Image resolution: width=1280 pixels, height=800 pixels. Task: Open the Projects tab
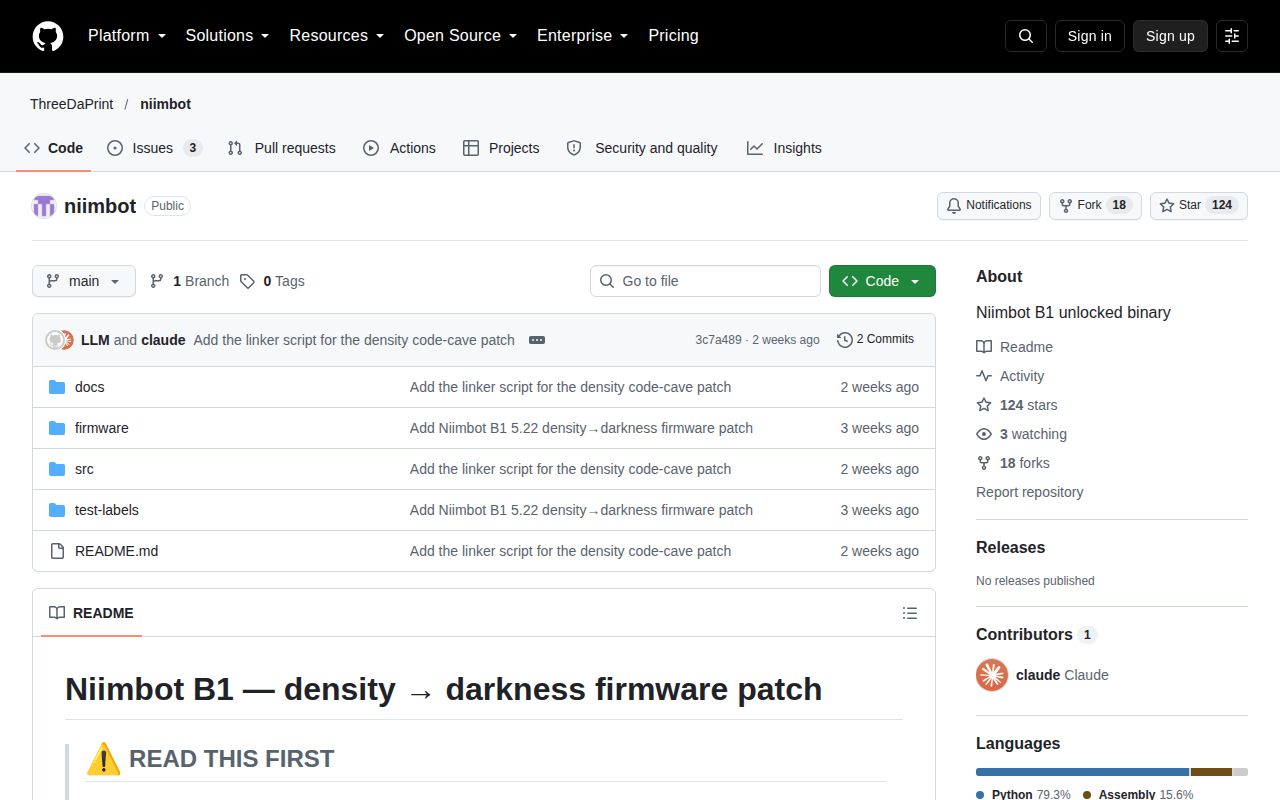point(501,148)
